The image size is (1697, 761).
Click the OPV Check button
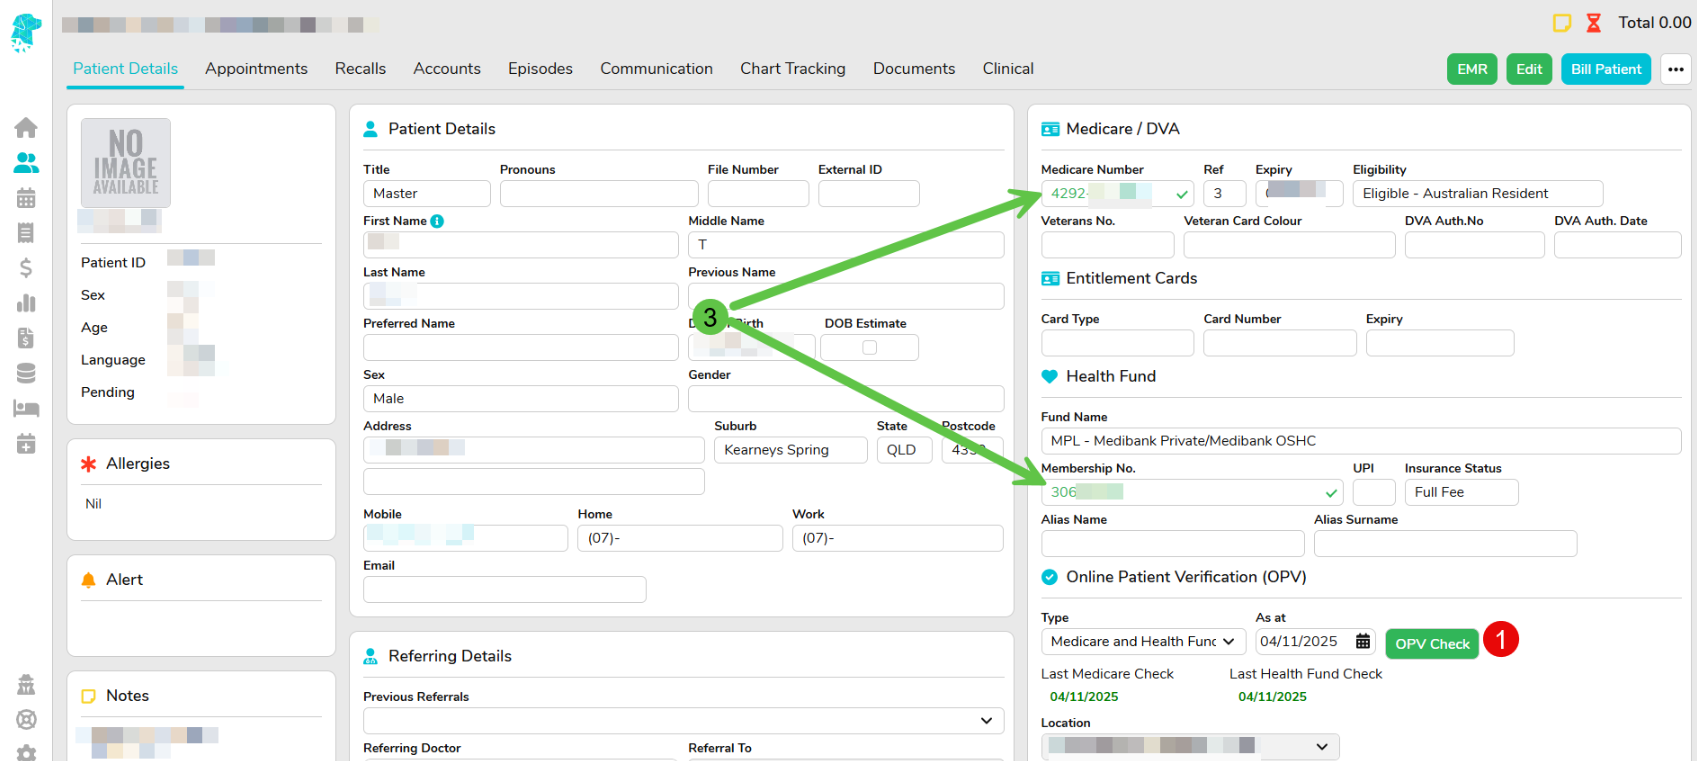[1431, 644]
